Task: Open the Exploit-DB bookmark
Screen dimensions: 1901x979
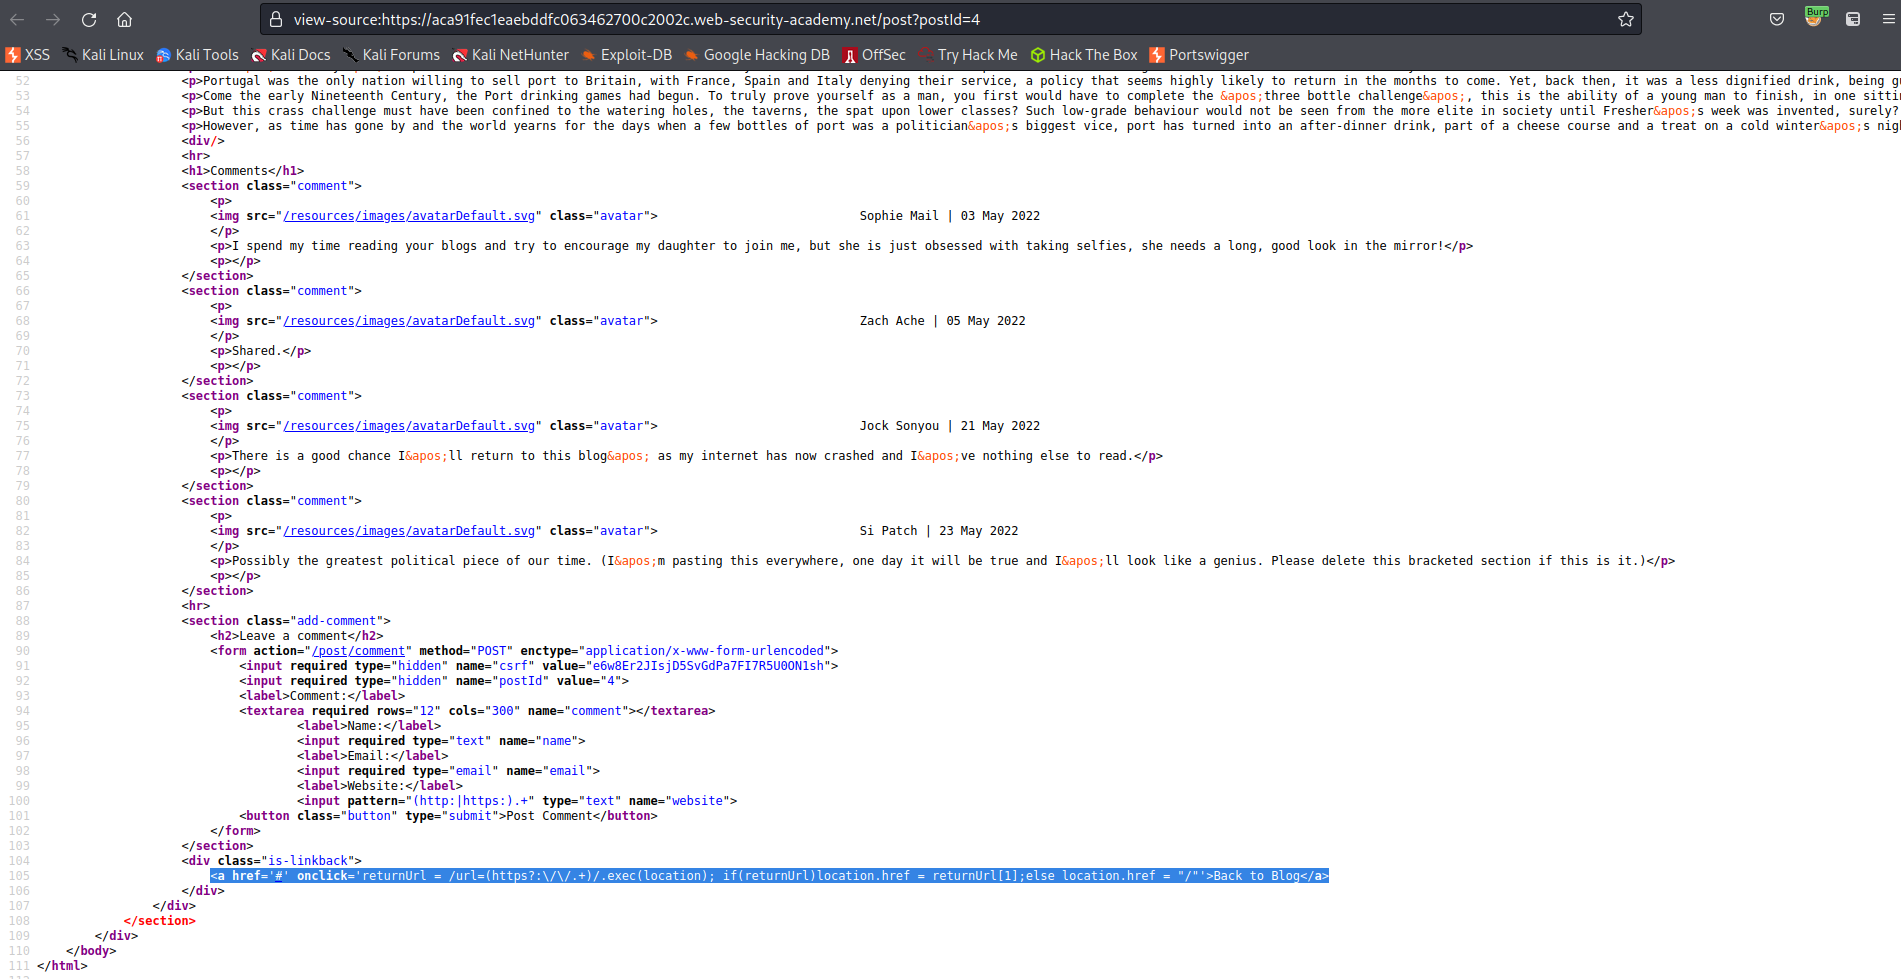Action: 627,55
